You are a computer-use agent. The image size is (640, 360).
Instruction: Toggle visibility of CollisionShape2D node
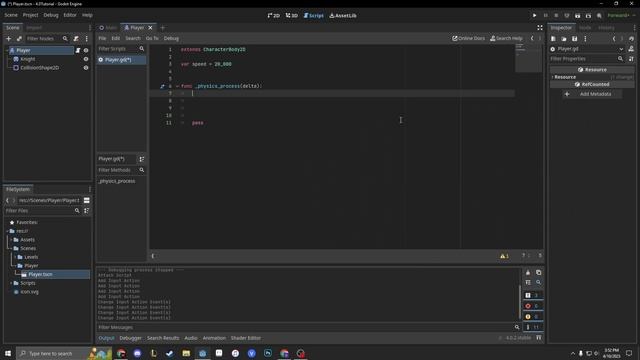coord(86,68)
